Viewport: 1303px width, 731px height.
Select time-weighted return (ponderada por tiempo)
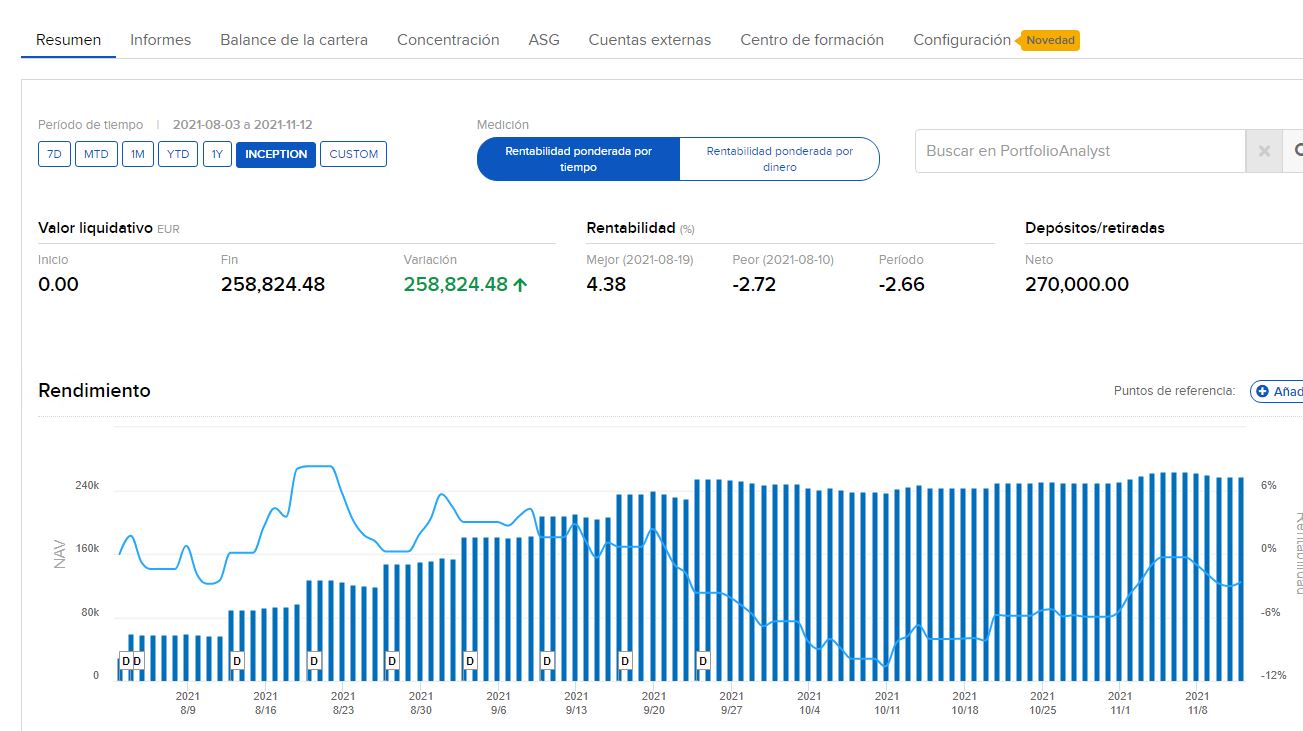(x=578, y=159)
